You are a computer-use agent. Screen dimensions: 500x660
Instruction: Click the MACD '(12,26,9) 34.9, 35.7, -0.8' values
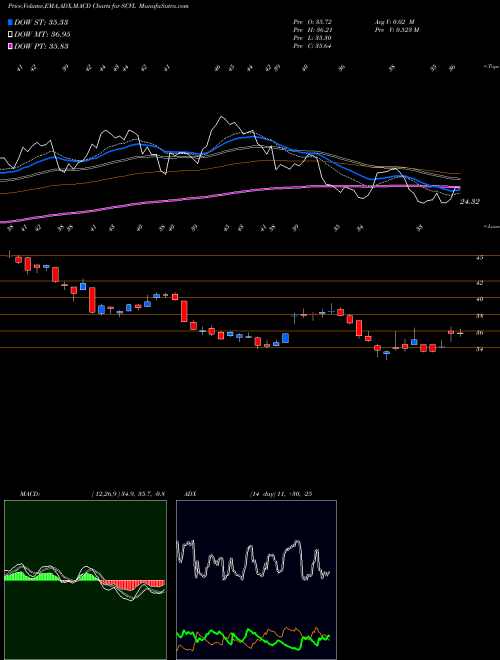[128, 494]
